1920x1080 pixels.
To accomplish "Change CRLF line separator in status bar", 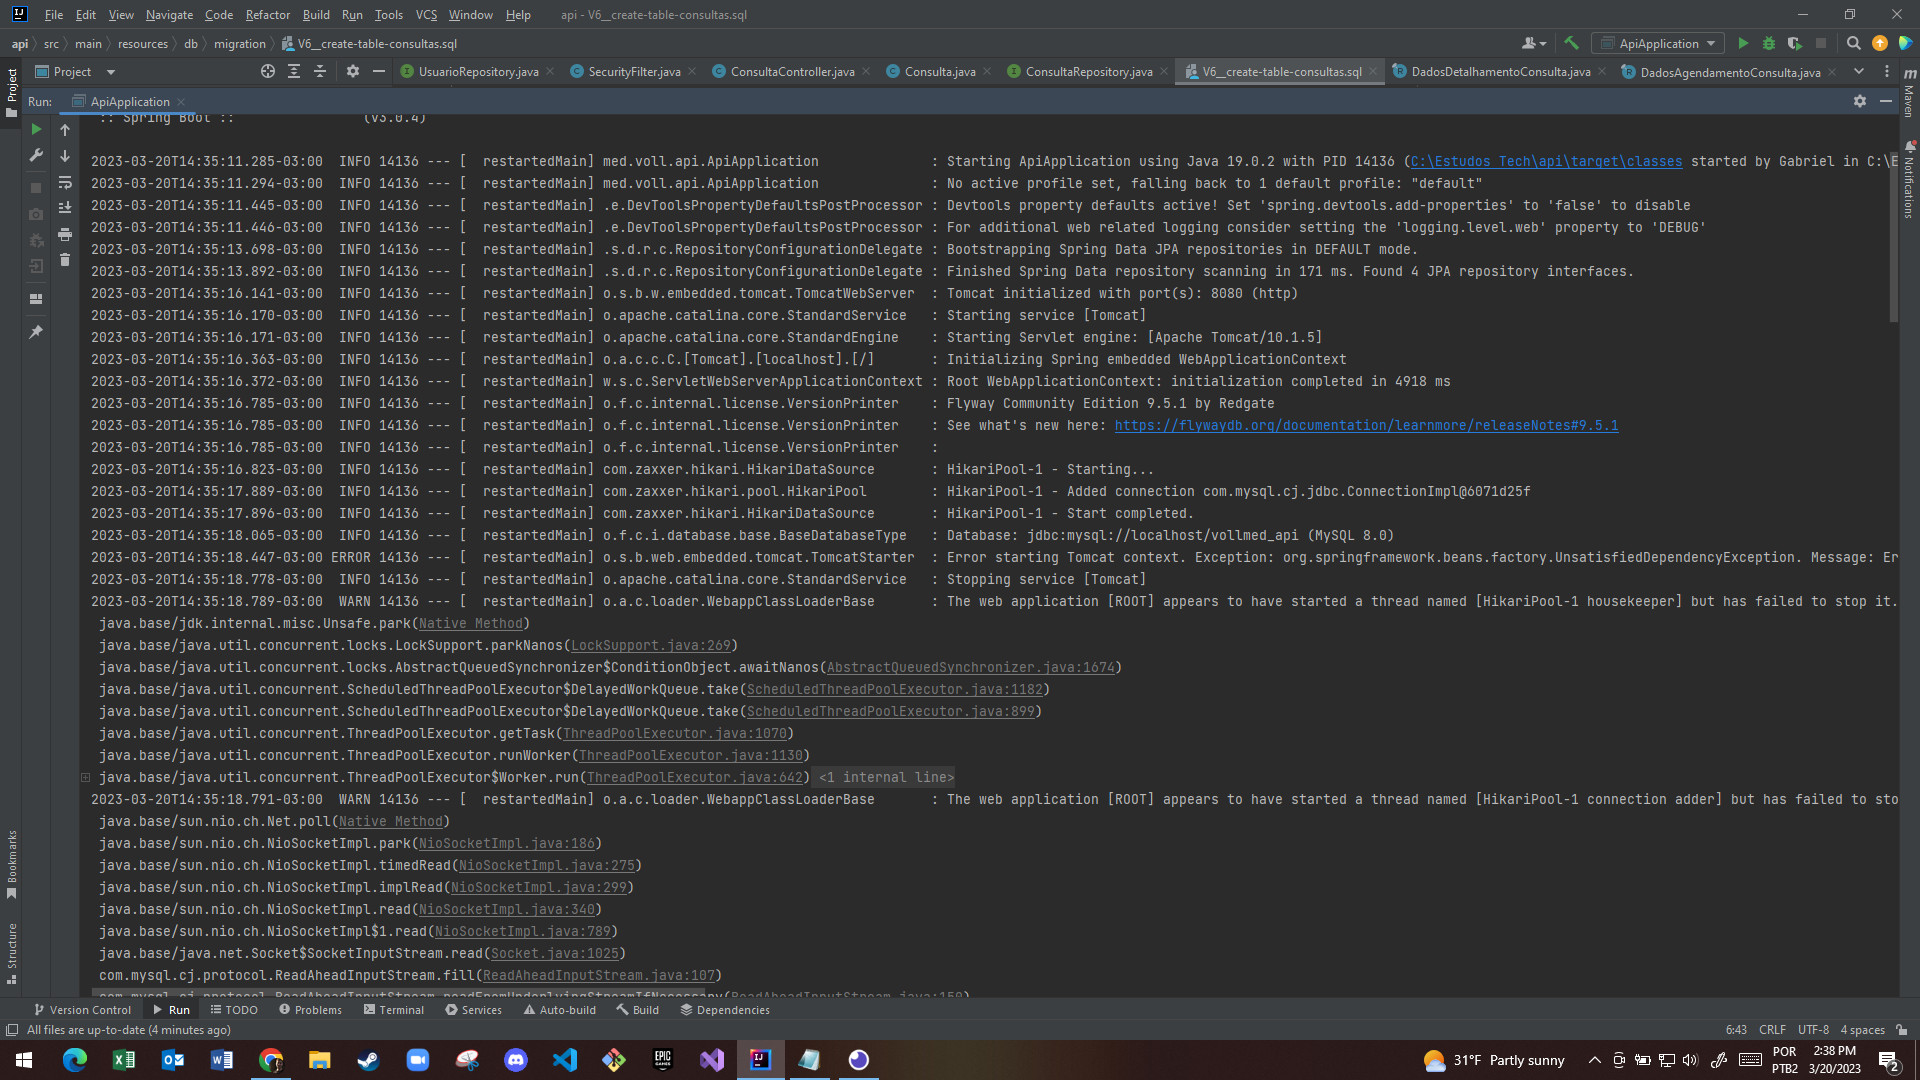I will point(1772,1030).
